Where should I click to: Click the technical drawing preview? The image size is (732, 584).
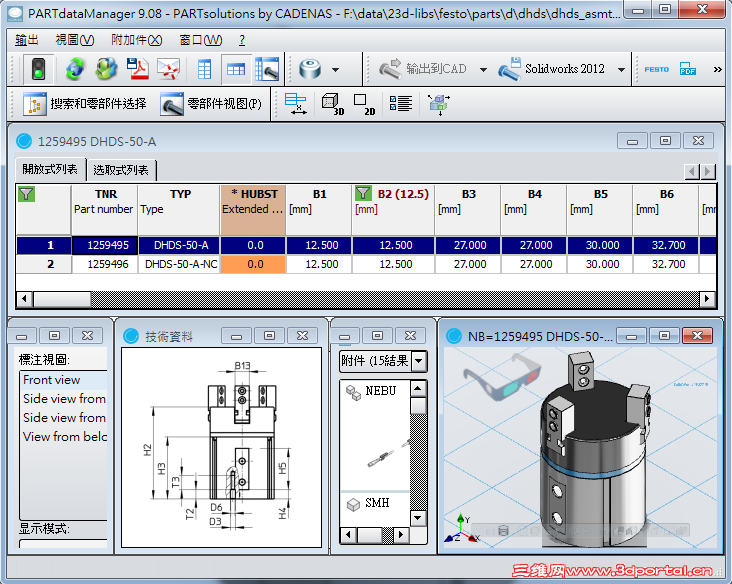(221, 447)
